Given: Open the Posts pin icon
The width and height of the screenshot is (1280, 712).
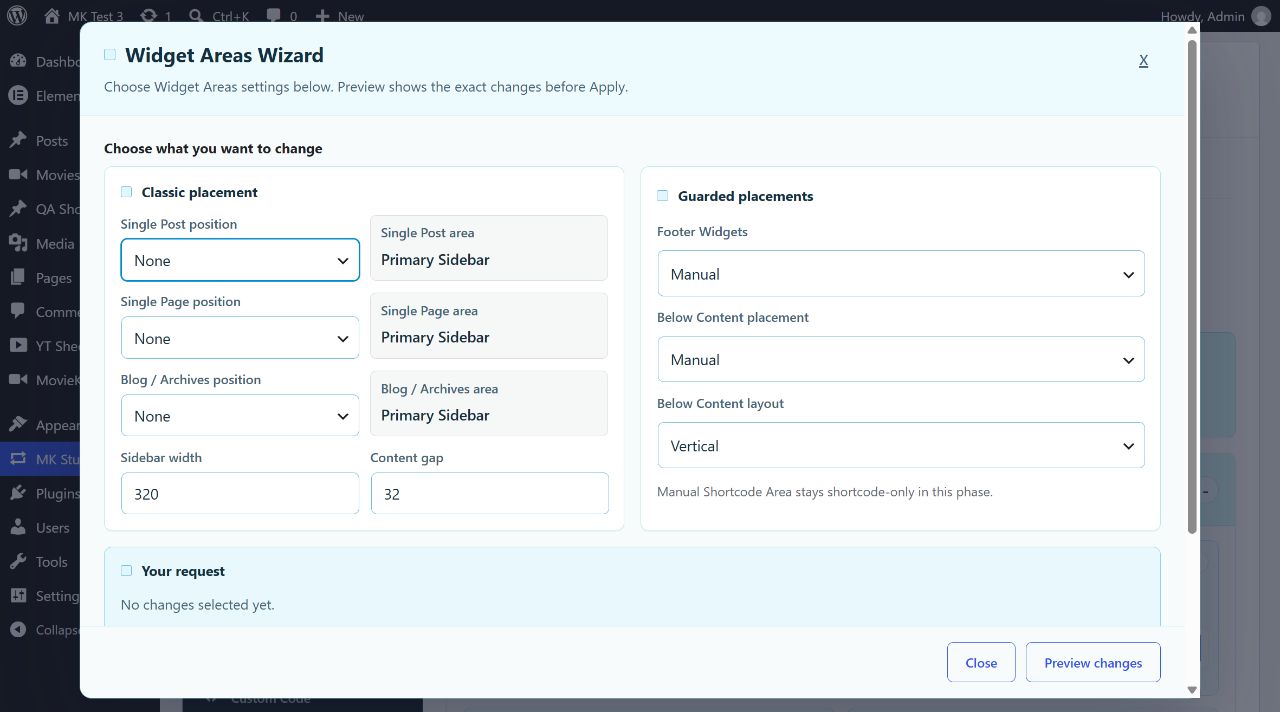Looking at the screenshot, I should click(18, 140).
